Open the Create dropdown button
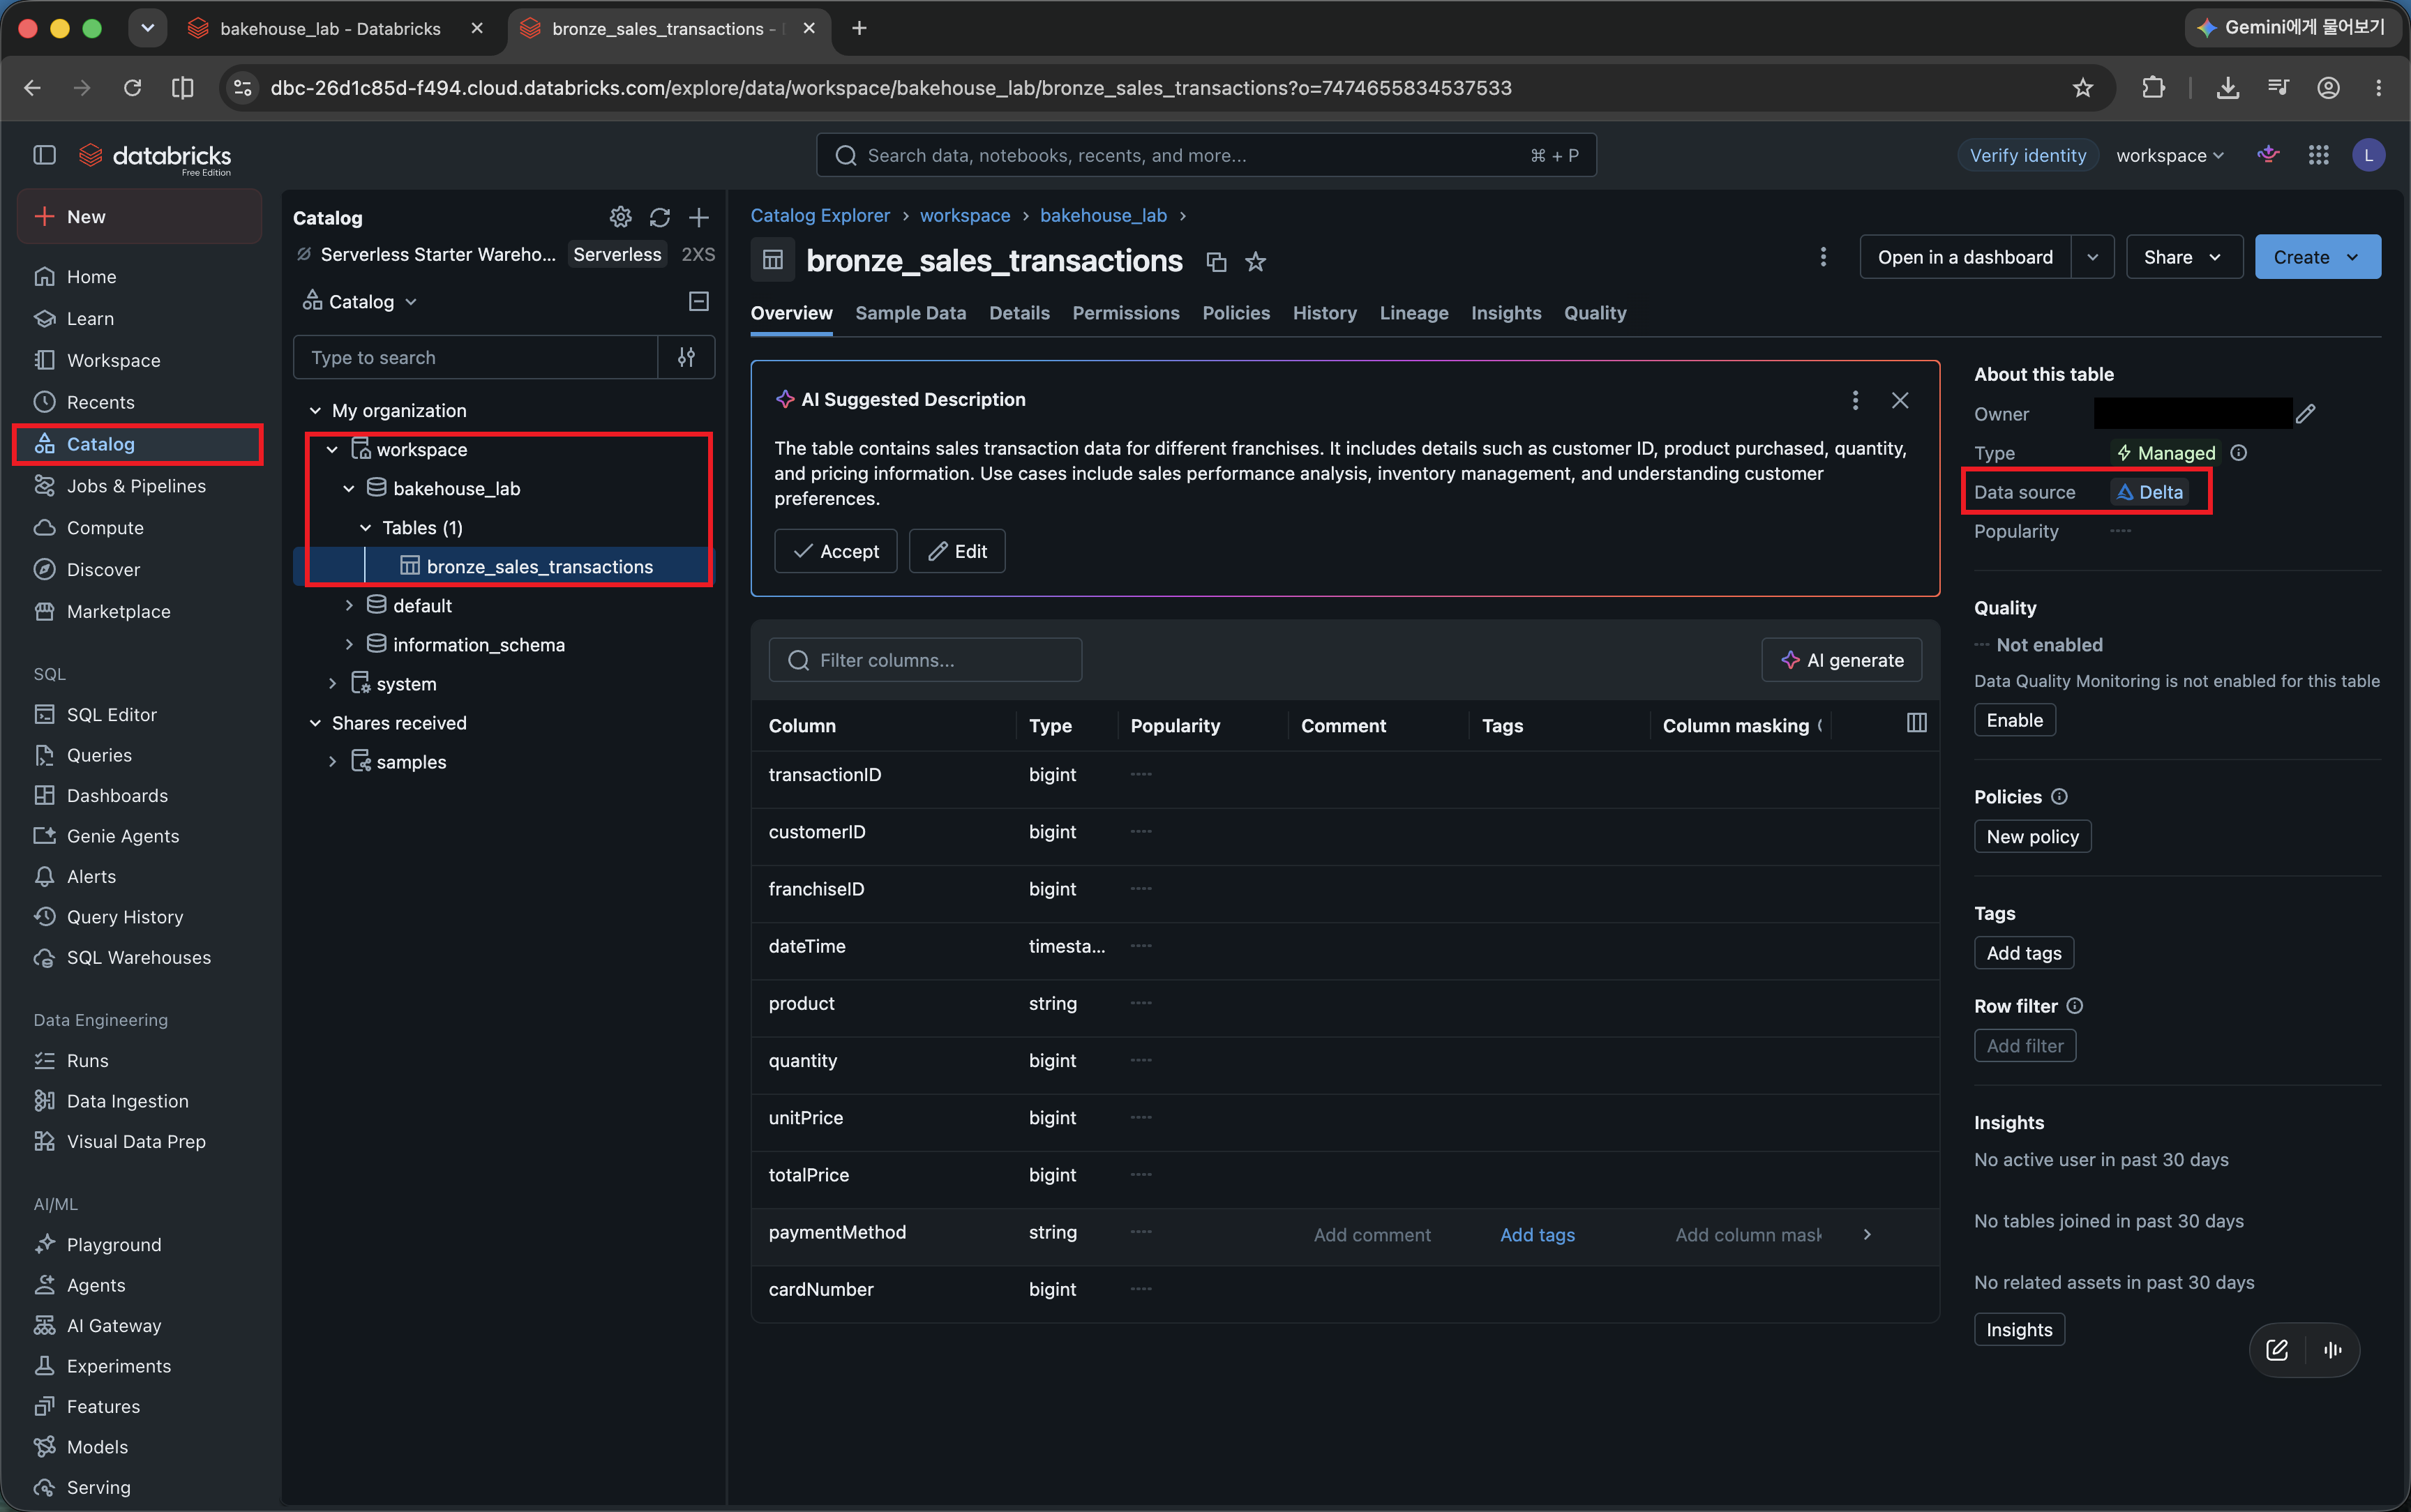The height and width of the screenshot is (1512, 2411). (2317, 257)
